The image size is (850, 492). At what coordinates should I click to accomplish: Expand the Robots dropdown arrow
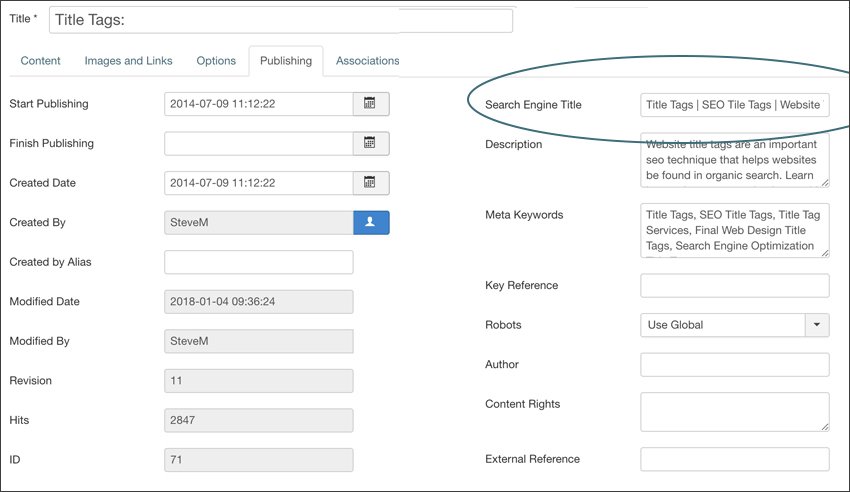tap(817, 325)
